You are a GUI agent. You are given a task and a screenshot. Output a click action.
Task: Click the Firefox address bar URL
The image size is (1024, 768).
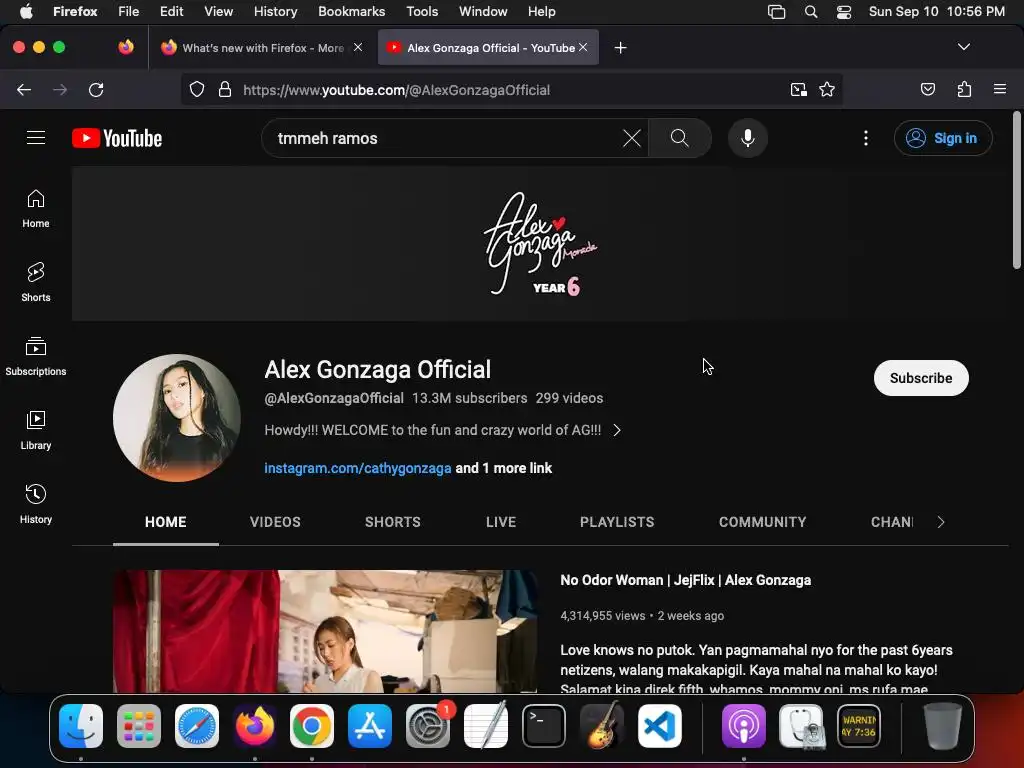(x=396, y=90)
